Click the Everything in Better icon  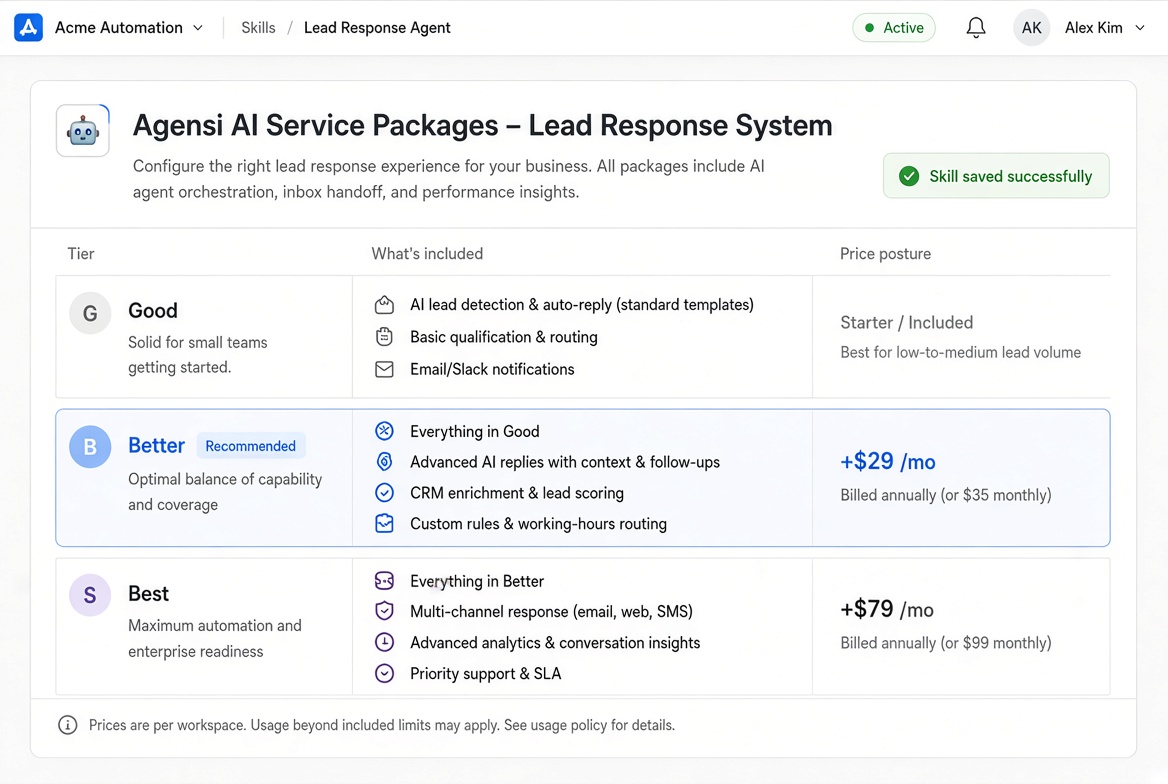[384, 581]
